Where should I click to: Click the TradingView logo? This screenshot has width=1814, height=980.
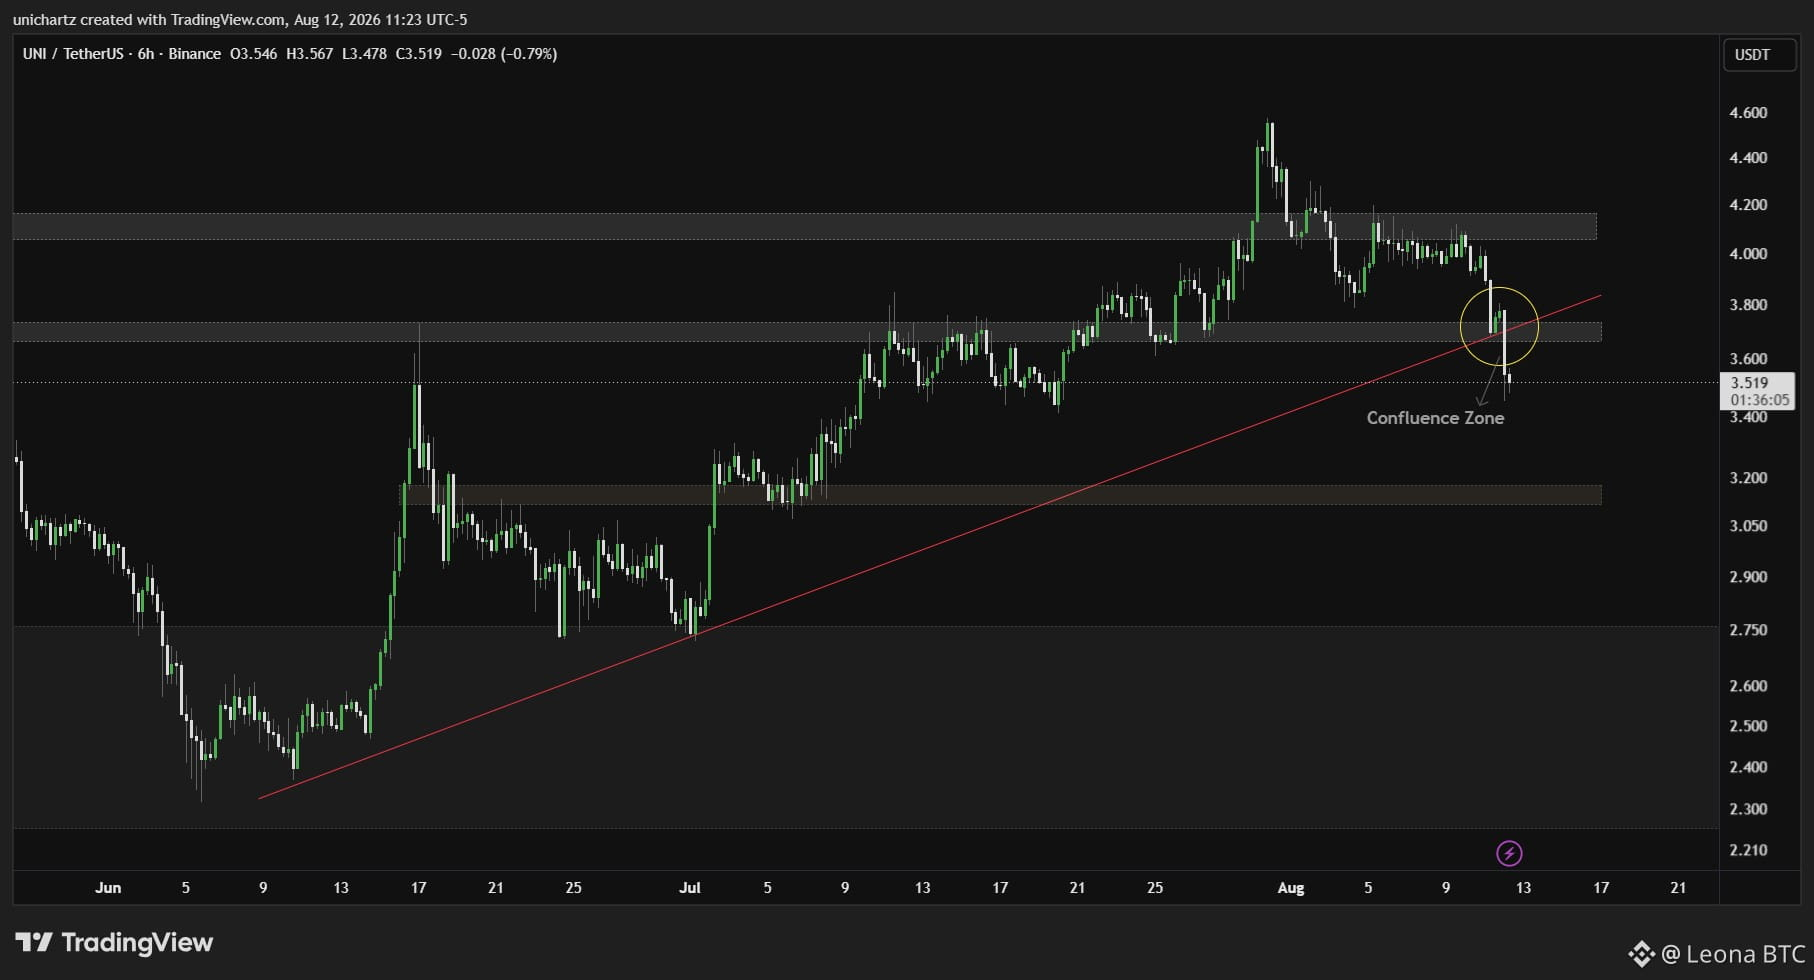pos(114,942)
